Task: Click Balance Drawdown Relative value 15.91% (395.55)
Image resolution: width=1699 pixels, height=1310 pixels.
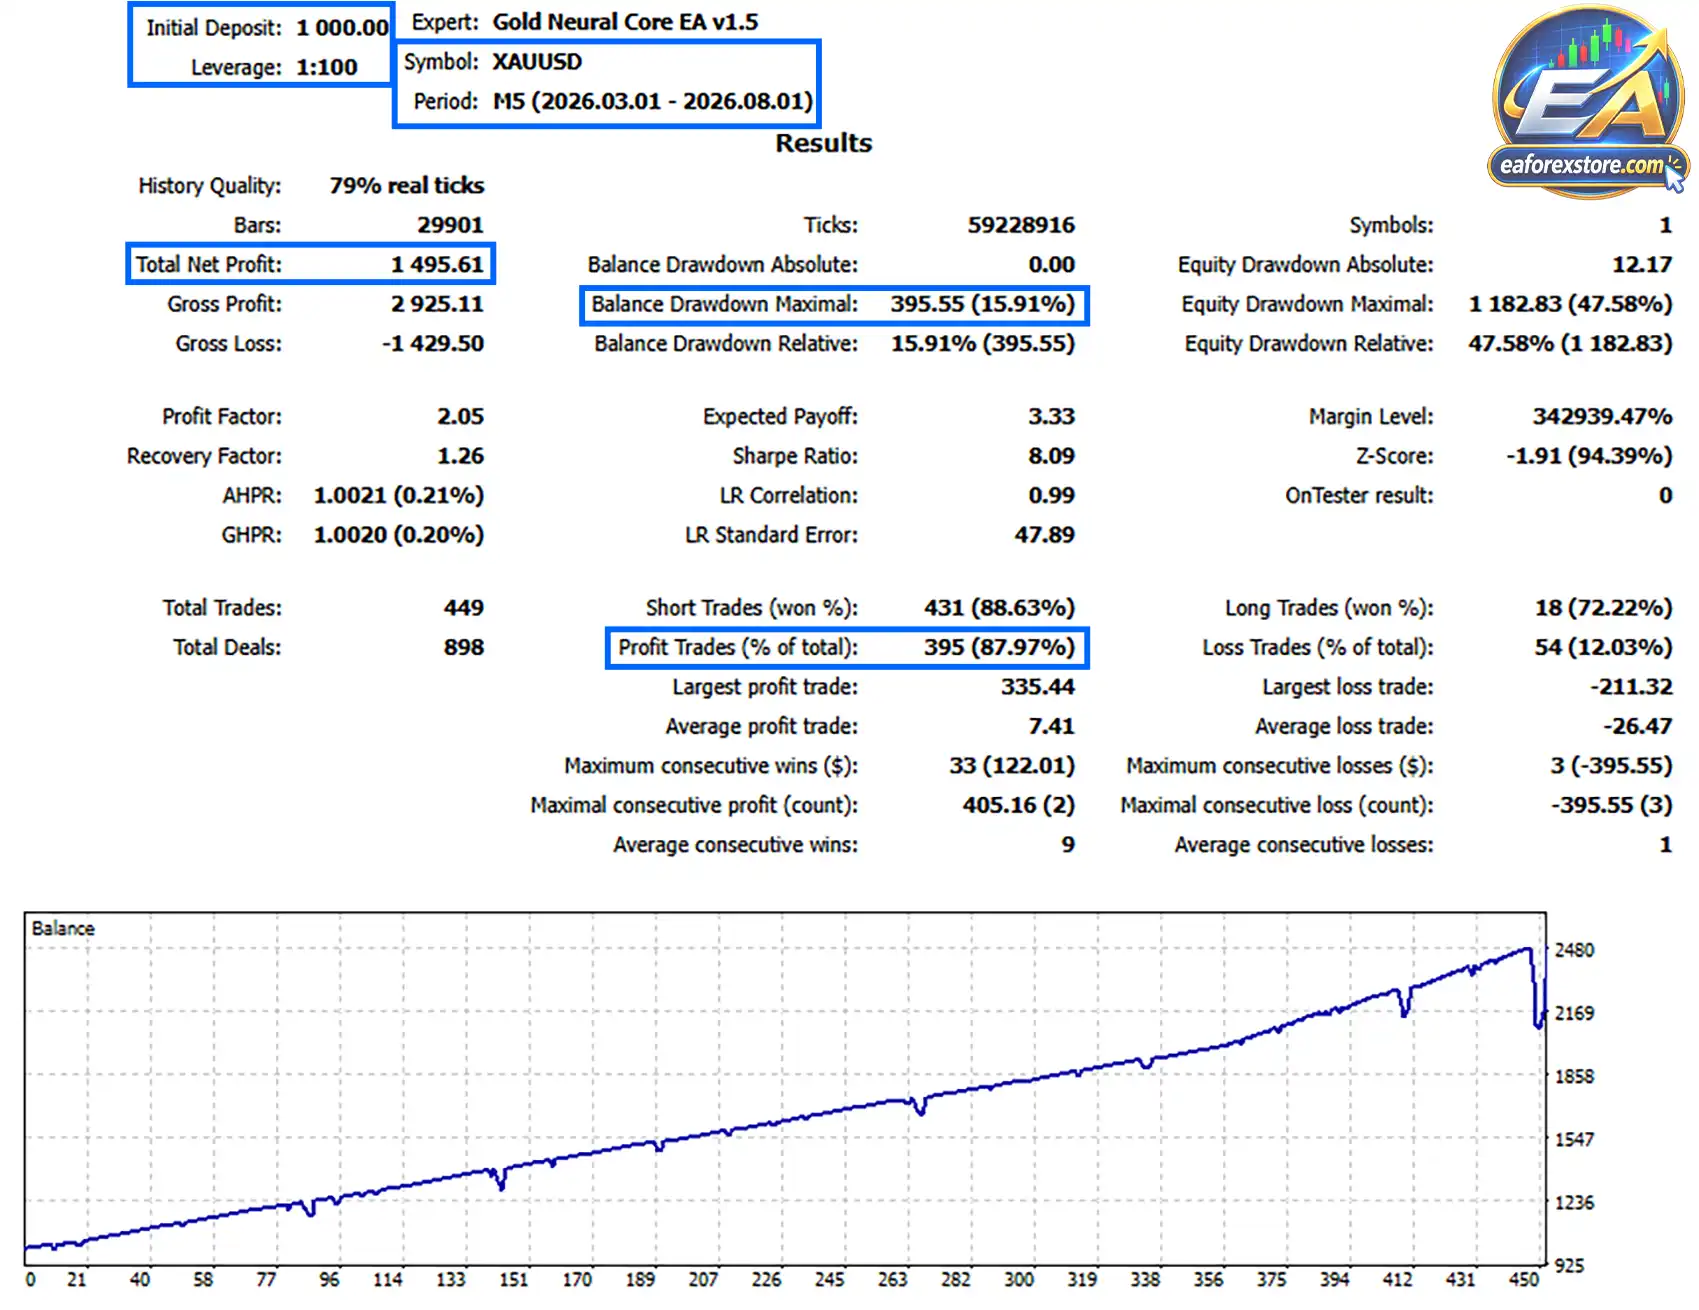Action: tap(983, 343)
